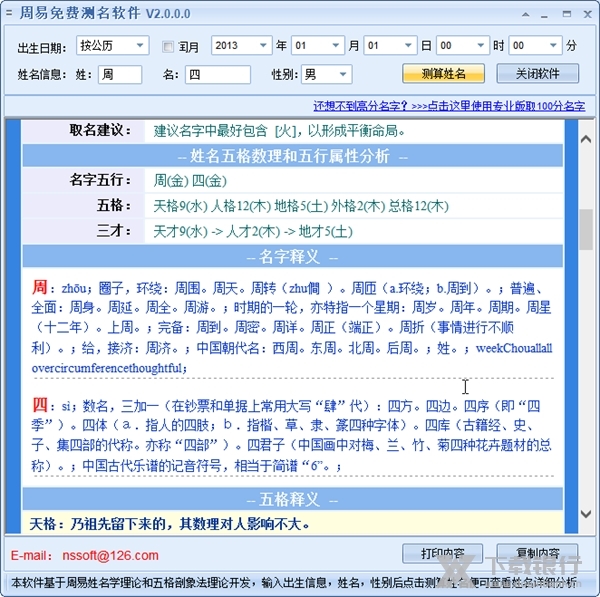Click the 测算姓名 button
The image size is (600, 597).
(443, 73)
